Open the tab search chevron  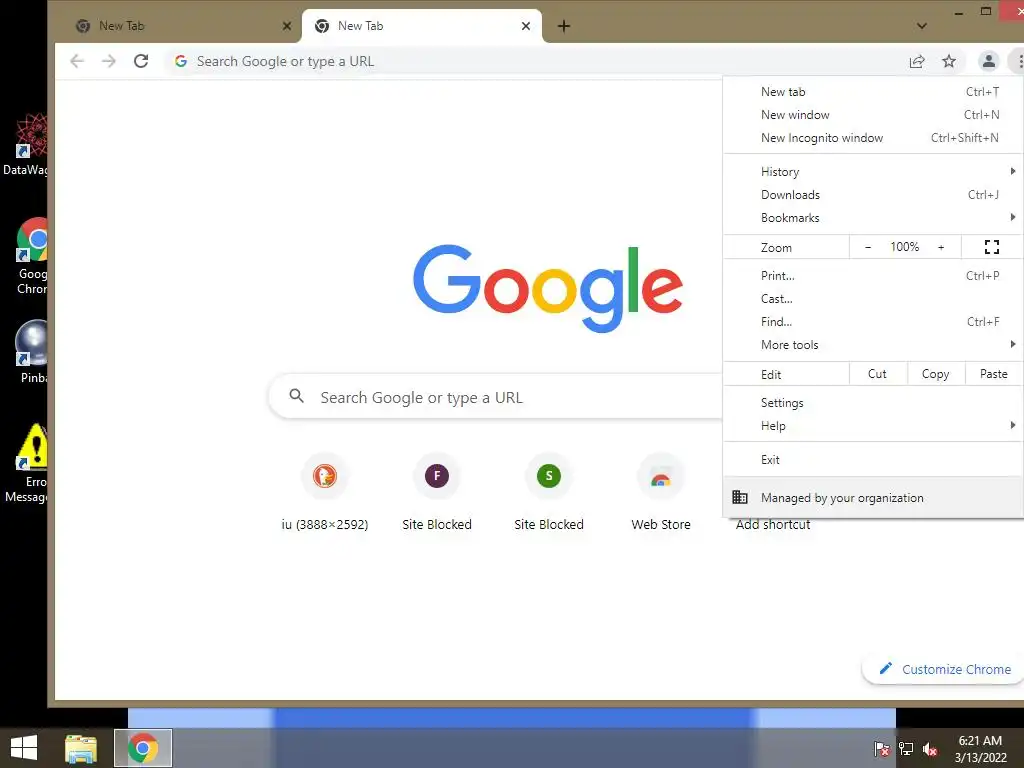tap(921, 26)
